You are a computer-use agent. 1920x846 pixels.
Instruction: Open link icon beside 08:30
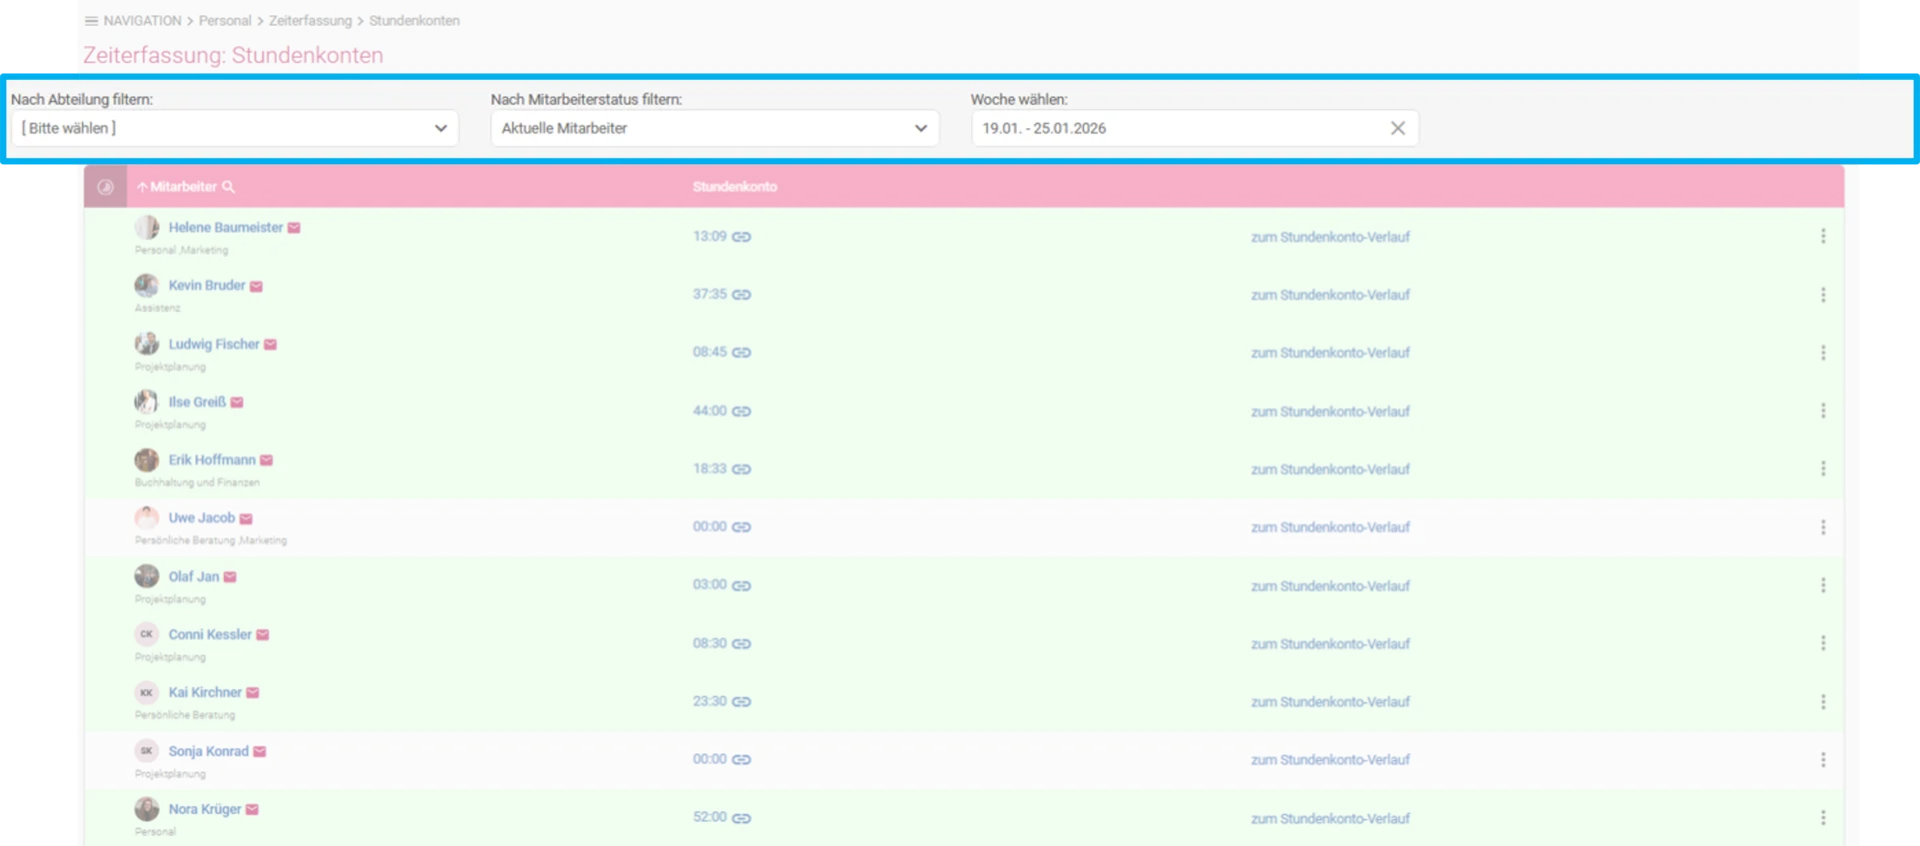tap(741, 644)
